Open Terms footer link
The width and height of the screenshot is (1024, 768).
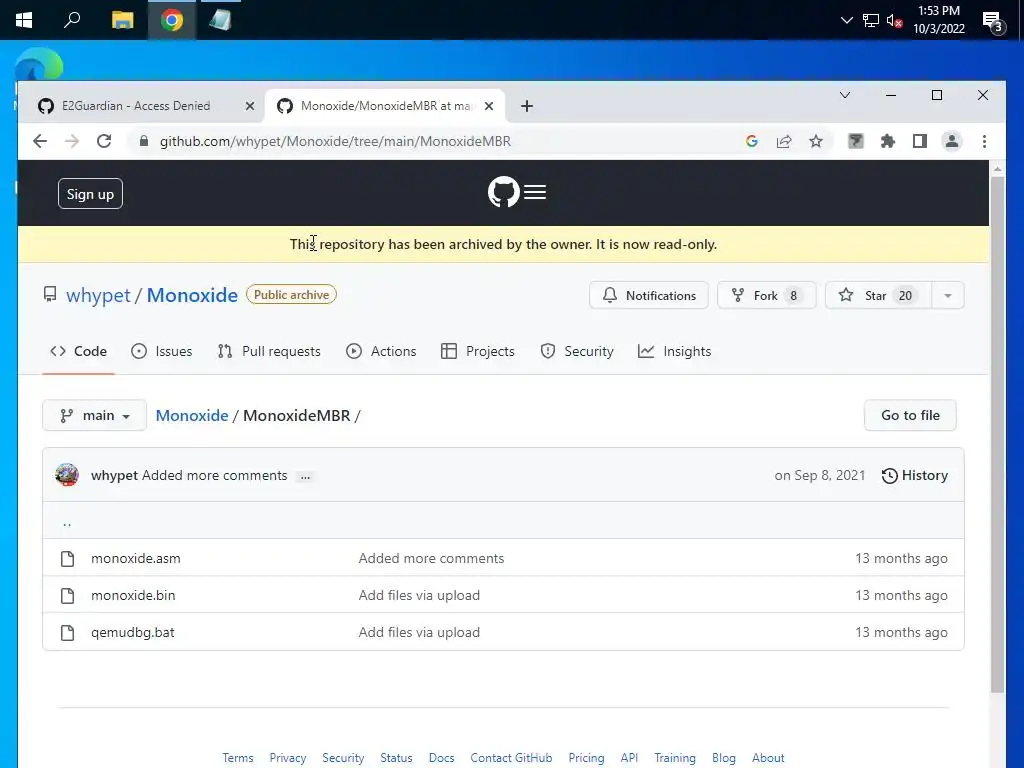click(x=238, y=758)
